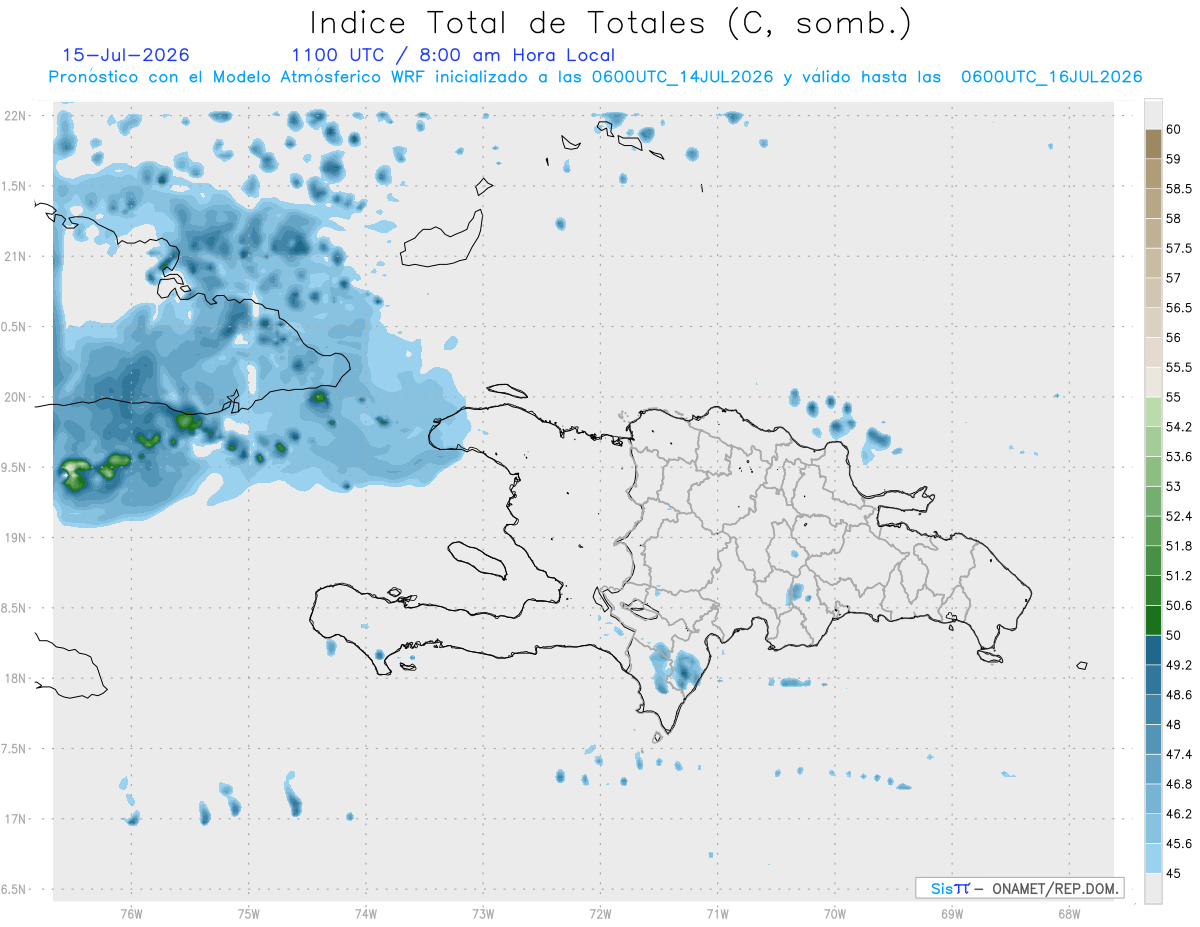The height and width of the screenshot is (927, 1200).
Task: Click the colorbar label '49.2'
Action: click(1179, 665)
